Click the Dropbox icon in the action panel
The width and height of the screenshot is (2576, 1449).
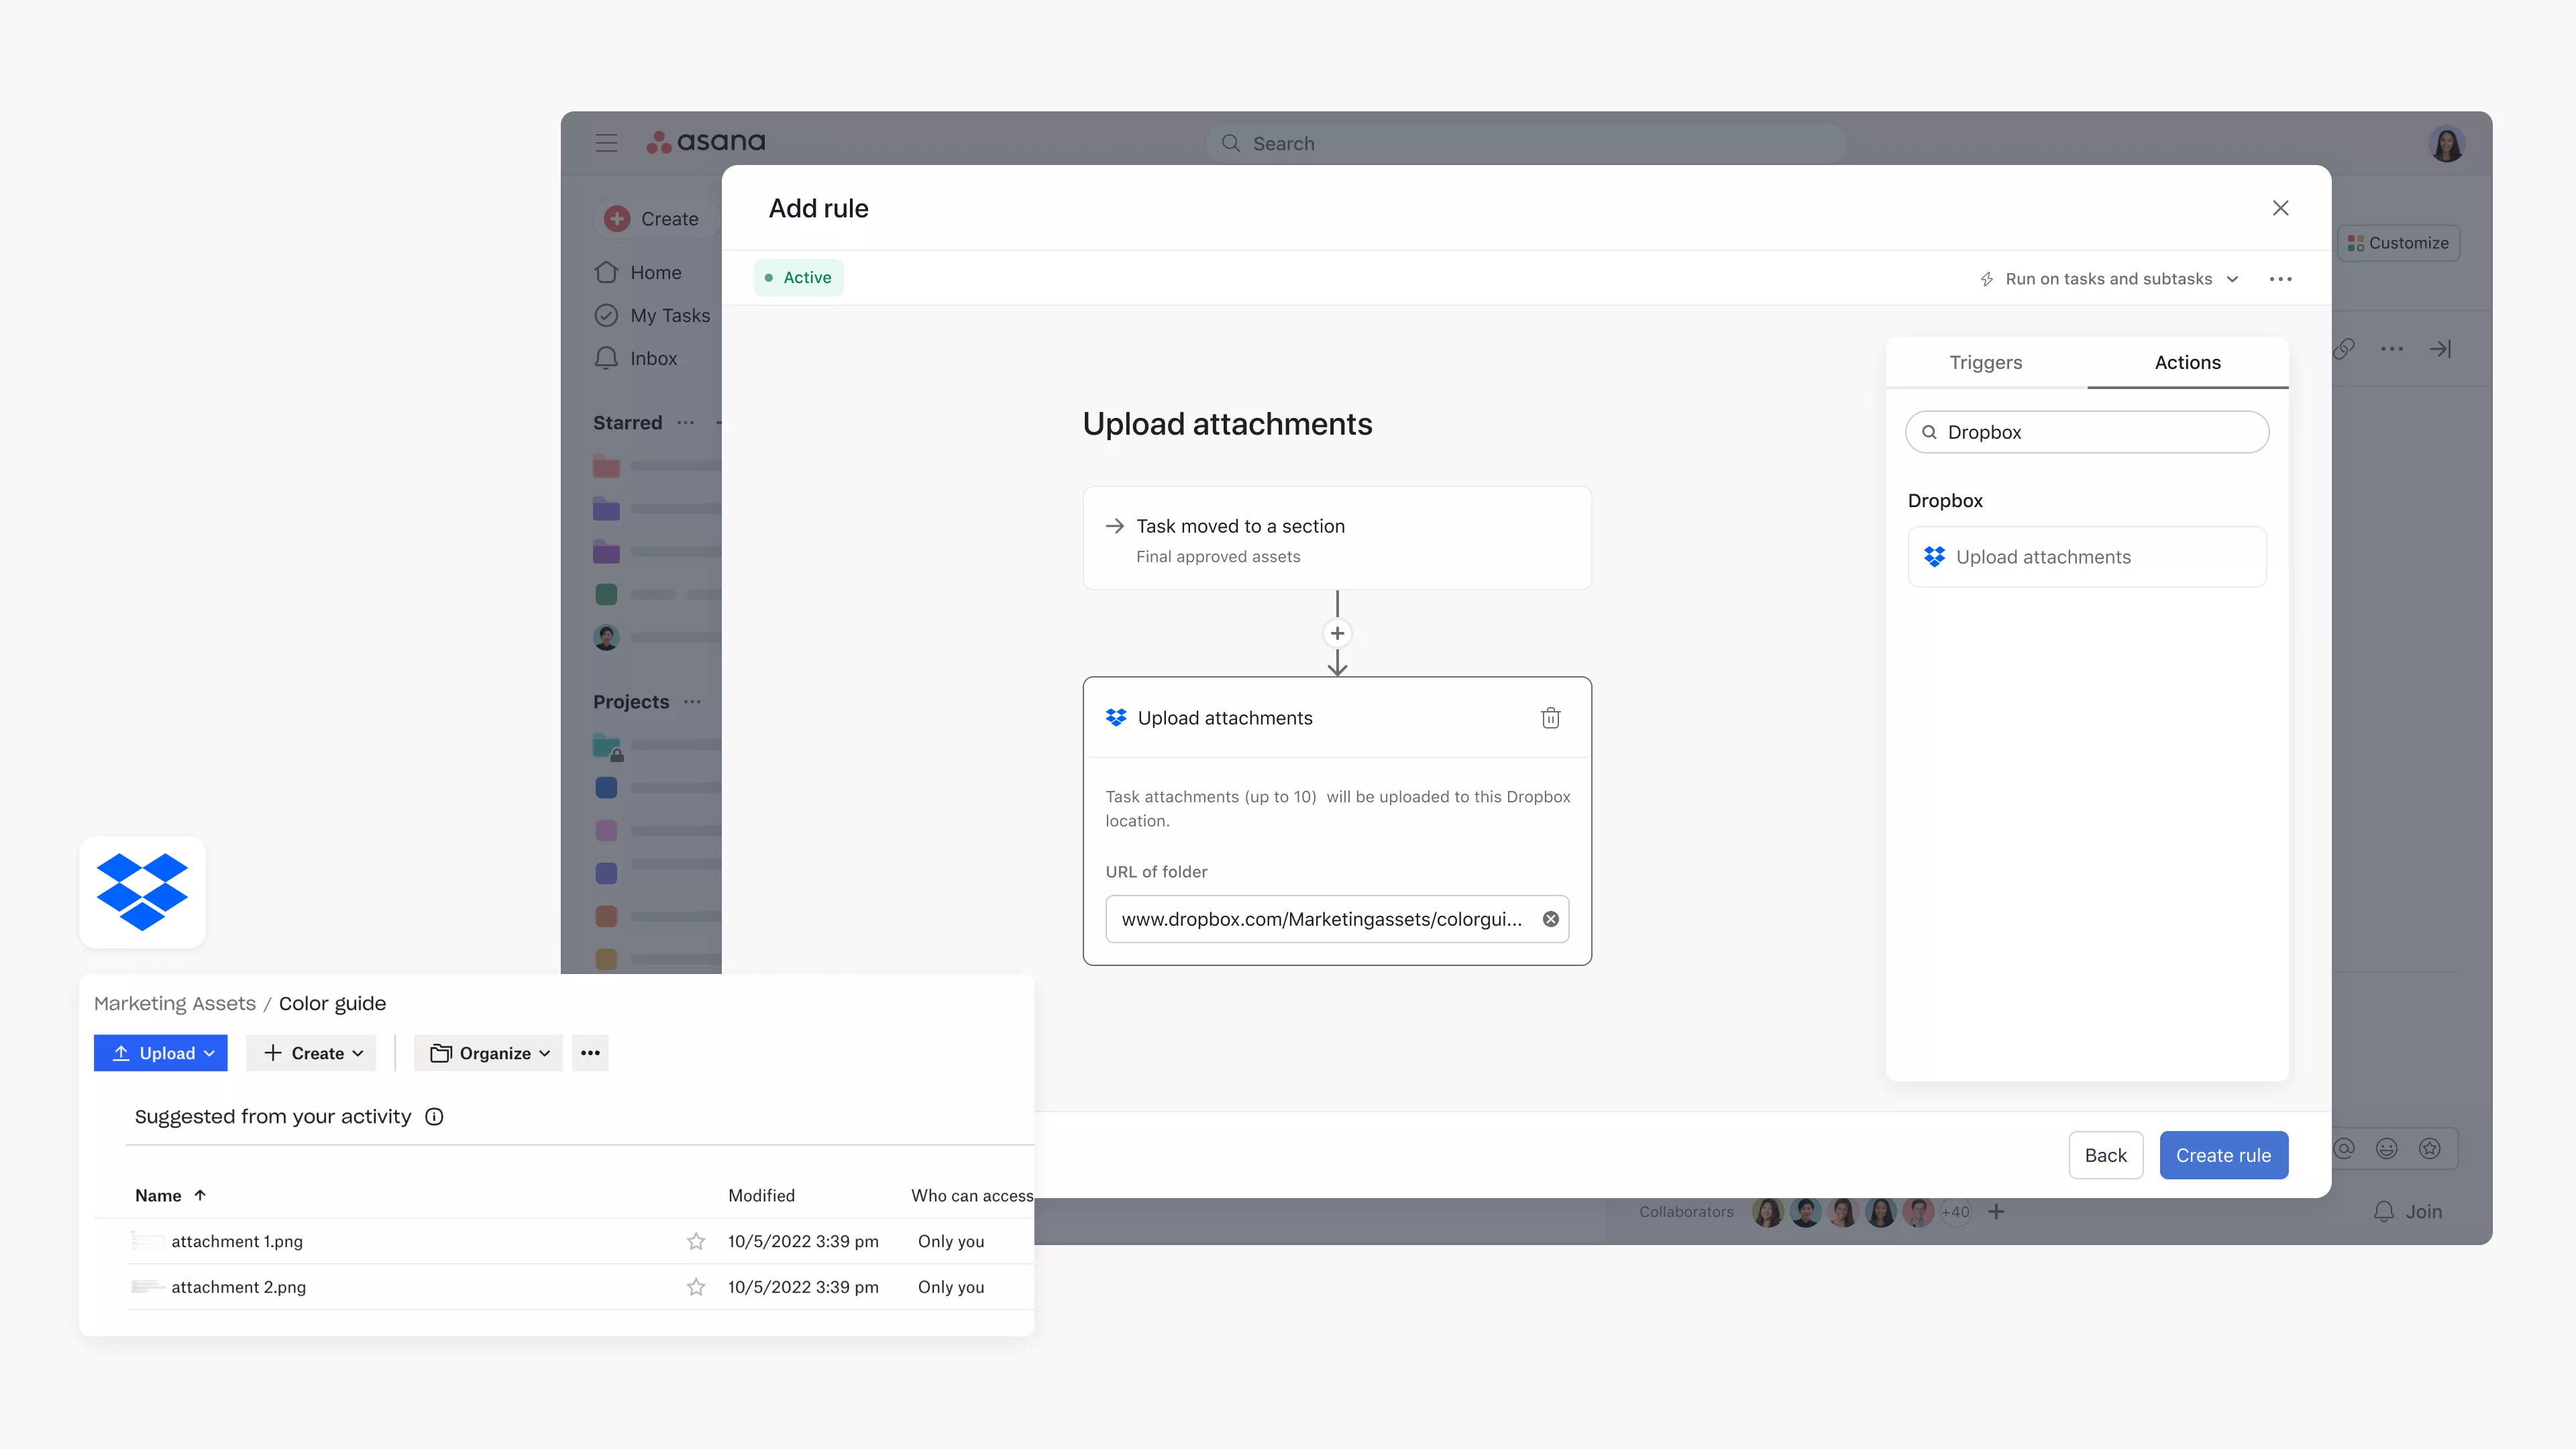pos(1935,555)
